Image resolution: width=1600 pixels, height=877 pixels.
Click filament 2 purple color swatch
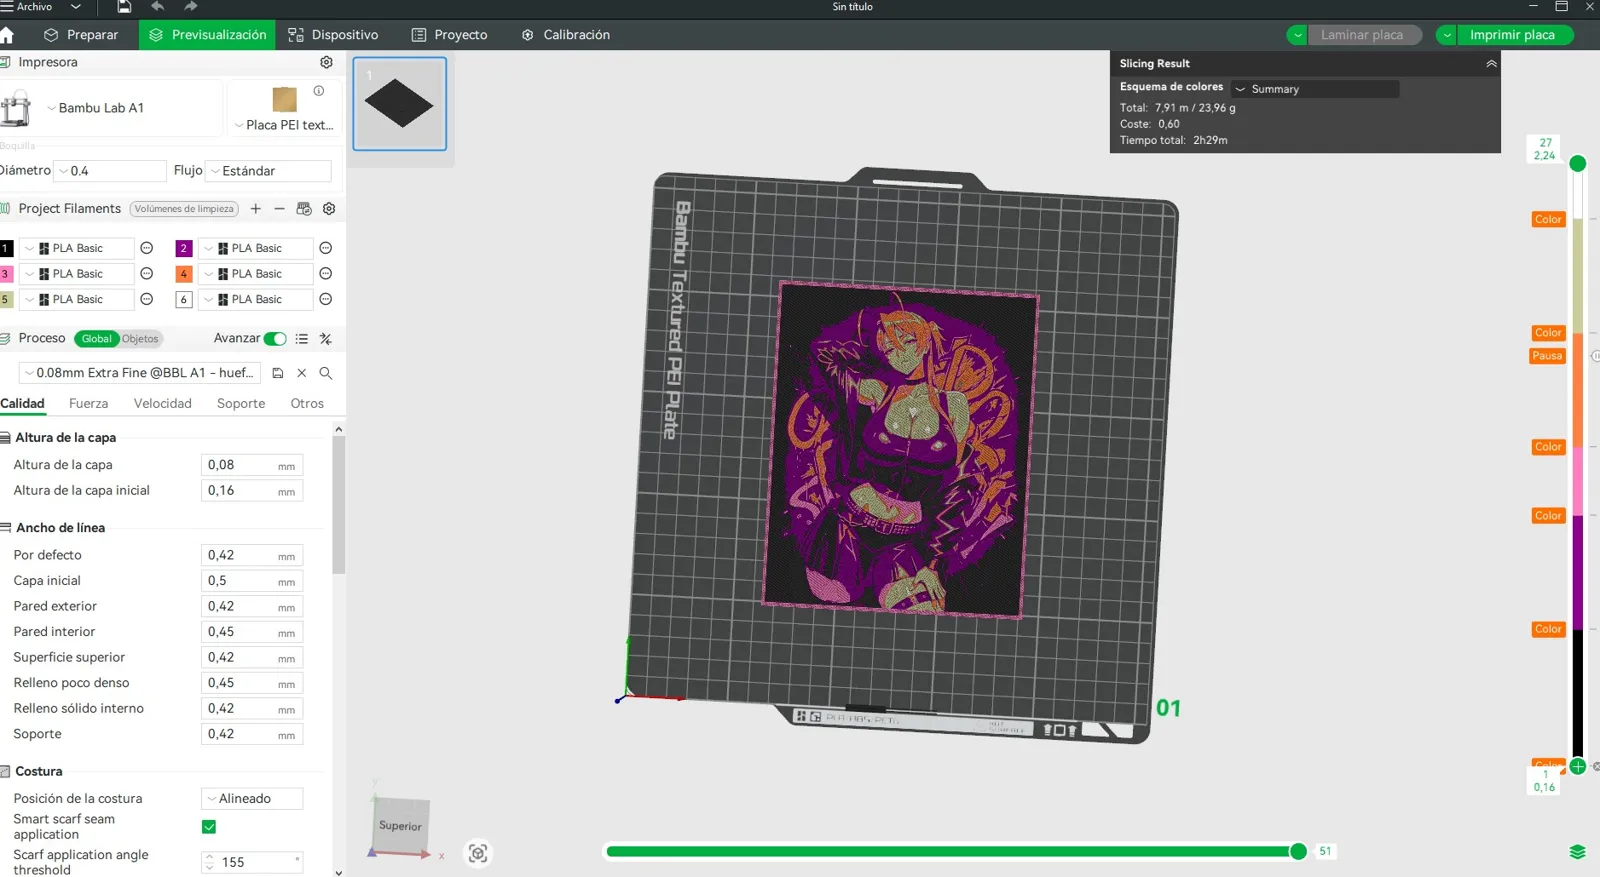point(184,248)
